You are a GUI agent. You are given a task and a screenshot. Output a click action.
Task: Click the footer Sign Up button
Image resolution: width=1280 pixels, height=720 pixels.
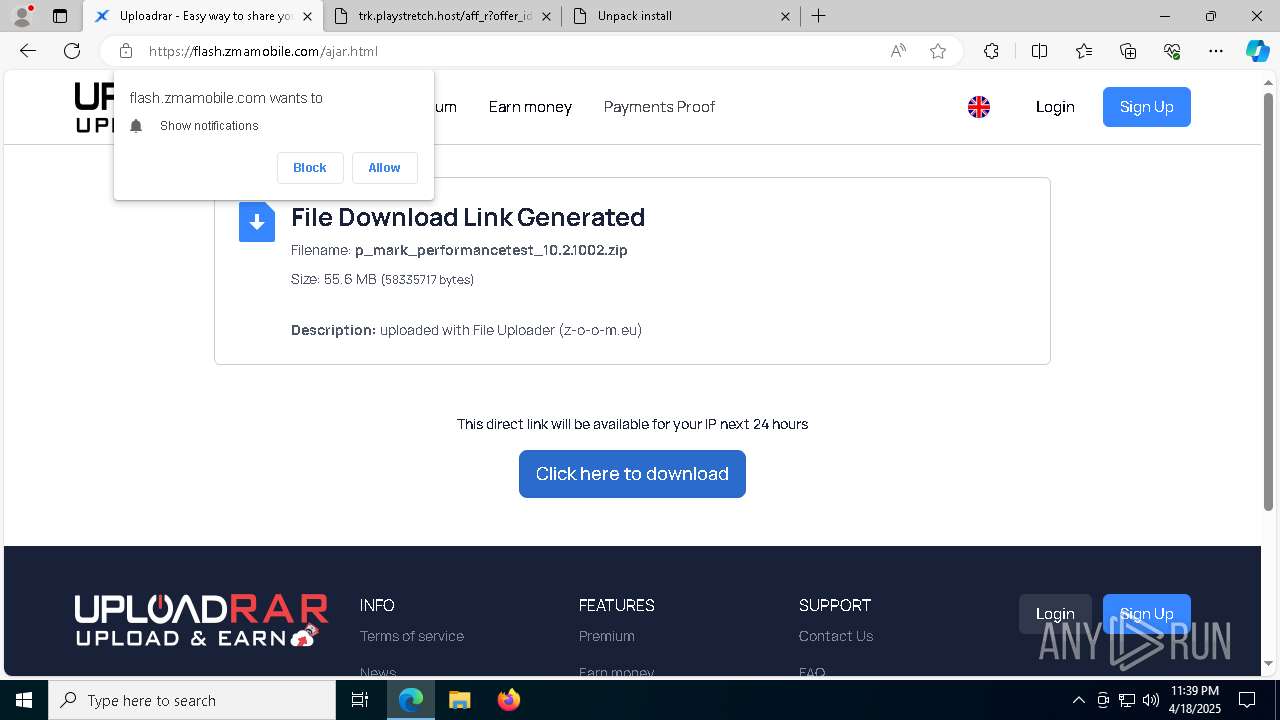pos(1146,614)
